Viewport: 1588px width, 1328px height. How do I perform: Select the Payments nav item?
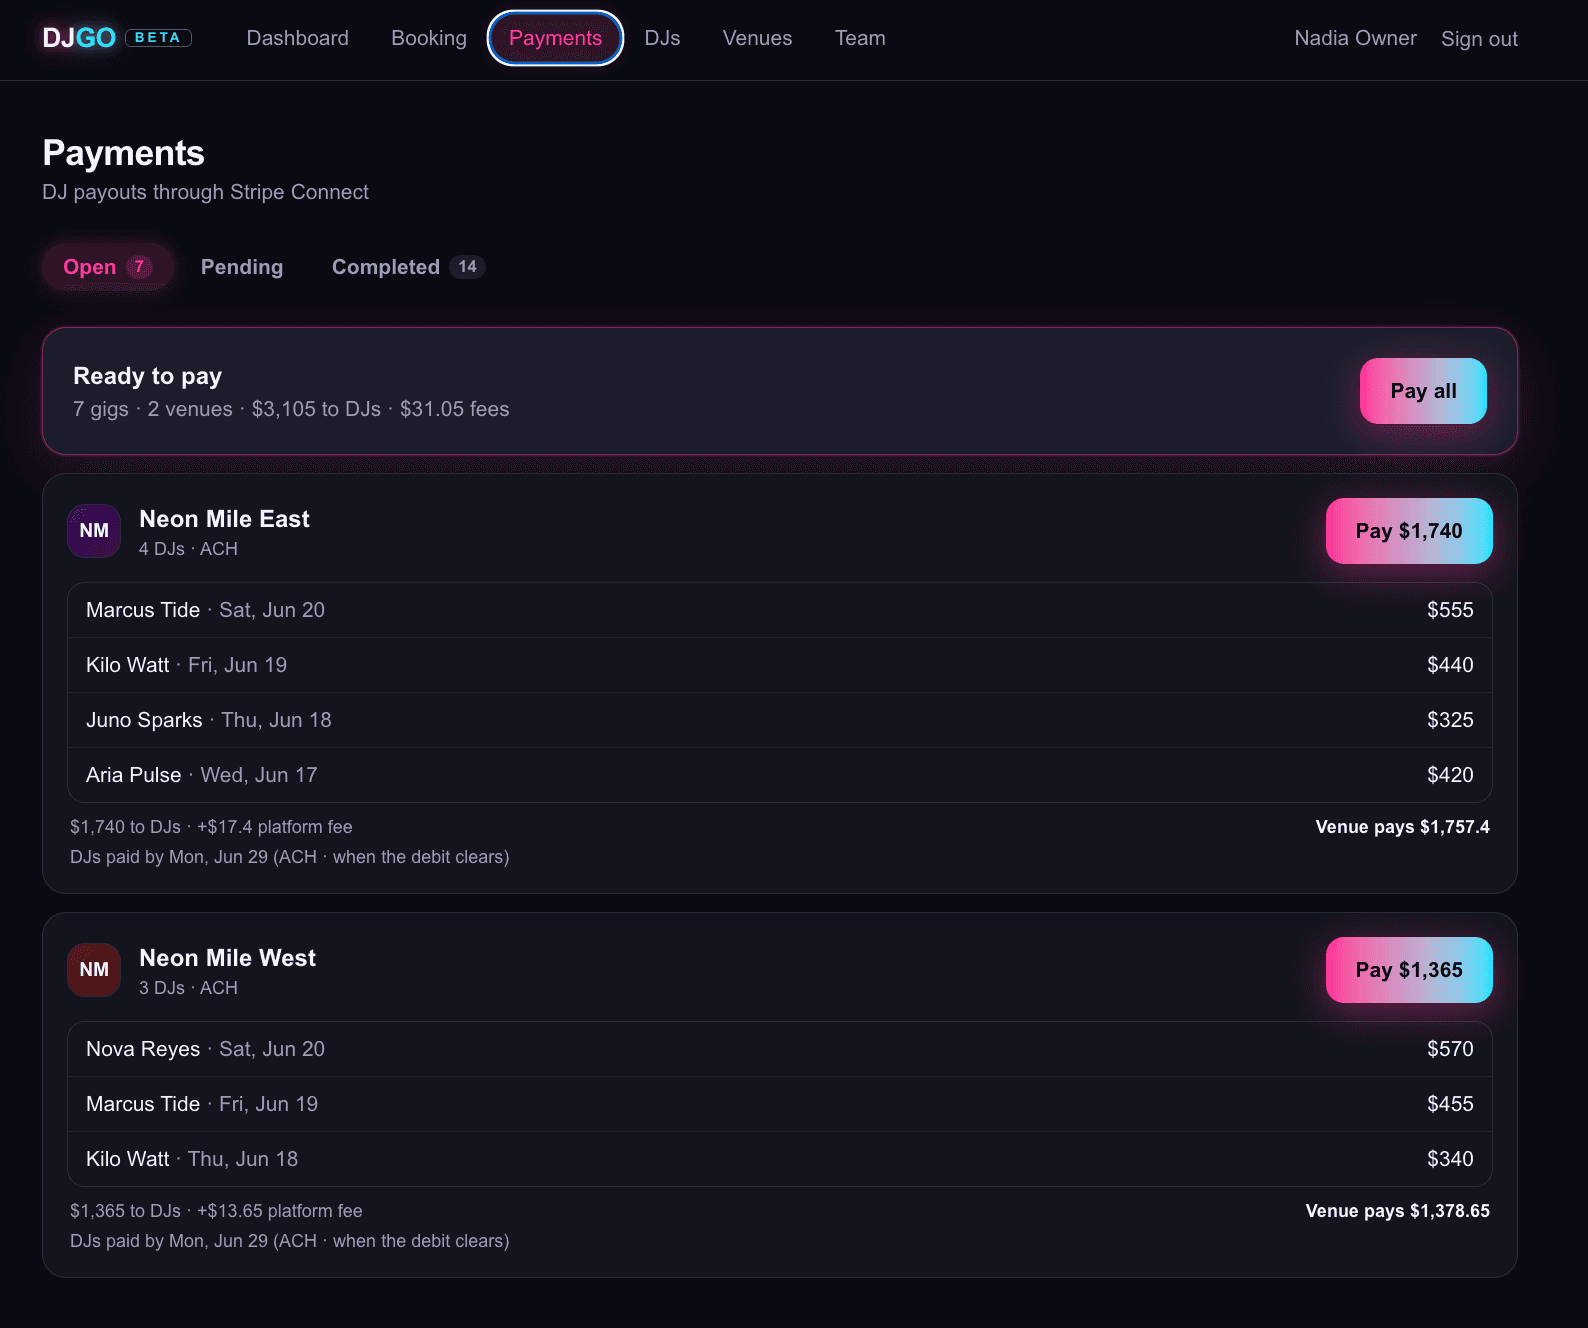(x=556, y=38)
